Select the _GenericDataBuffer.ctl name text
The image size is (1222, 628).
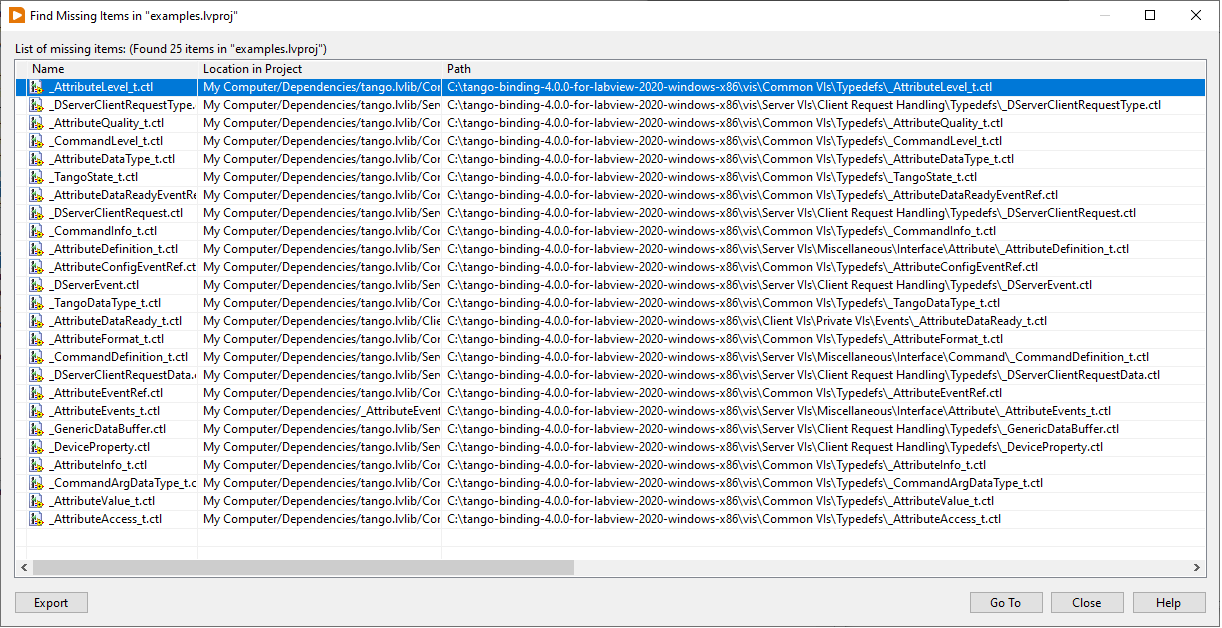pyautogui.click(x=108, y=429)
